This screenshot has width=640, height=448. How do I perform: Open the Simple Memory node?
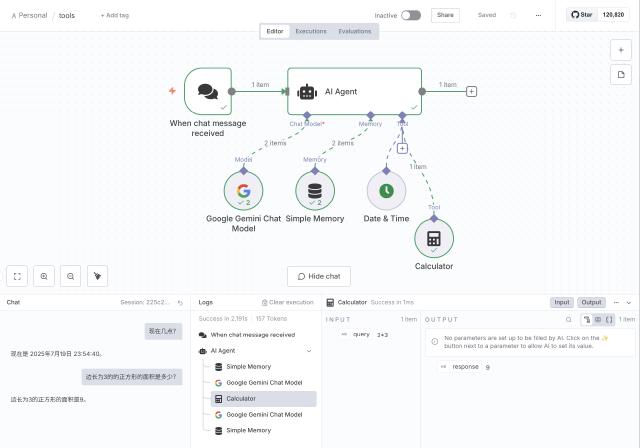(314, 190)
